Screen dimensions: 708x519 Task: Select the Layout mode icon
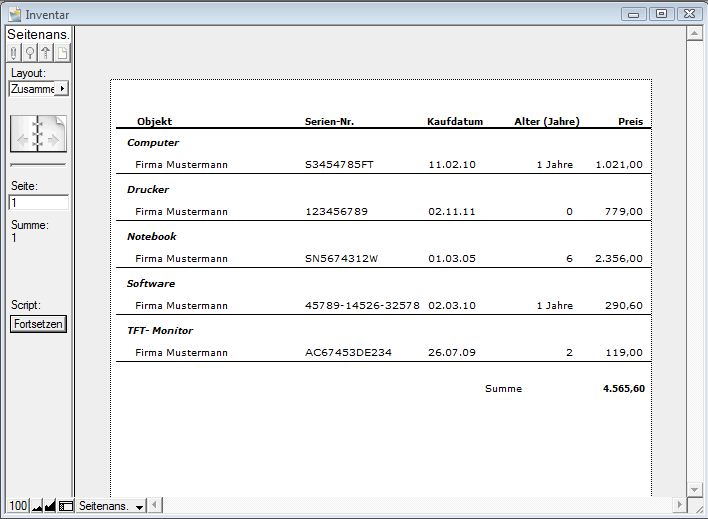tap(46, 53)
